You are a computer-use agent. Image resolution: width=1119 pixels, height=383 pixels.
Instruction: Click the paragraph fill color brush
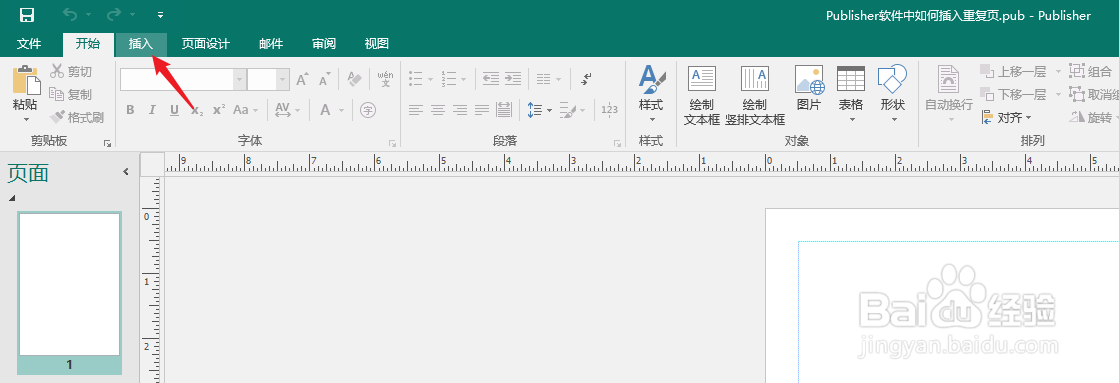point(567,110)
